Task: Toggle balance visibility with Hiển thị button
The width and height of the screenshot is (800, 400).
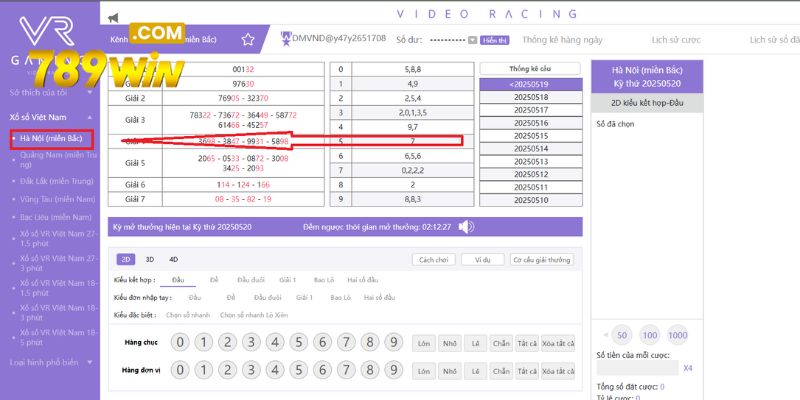Action: coord(494,39)
